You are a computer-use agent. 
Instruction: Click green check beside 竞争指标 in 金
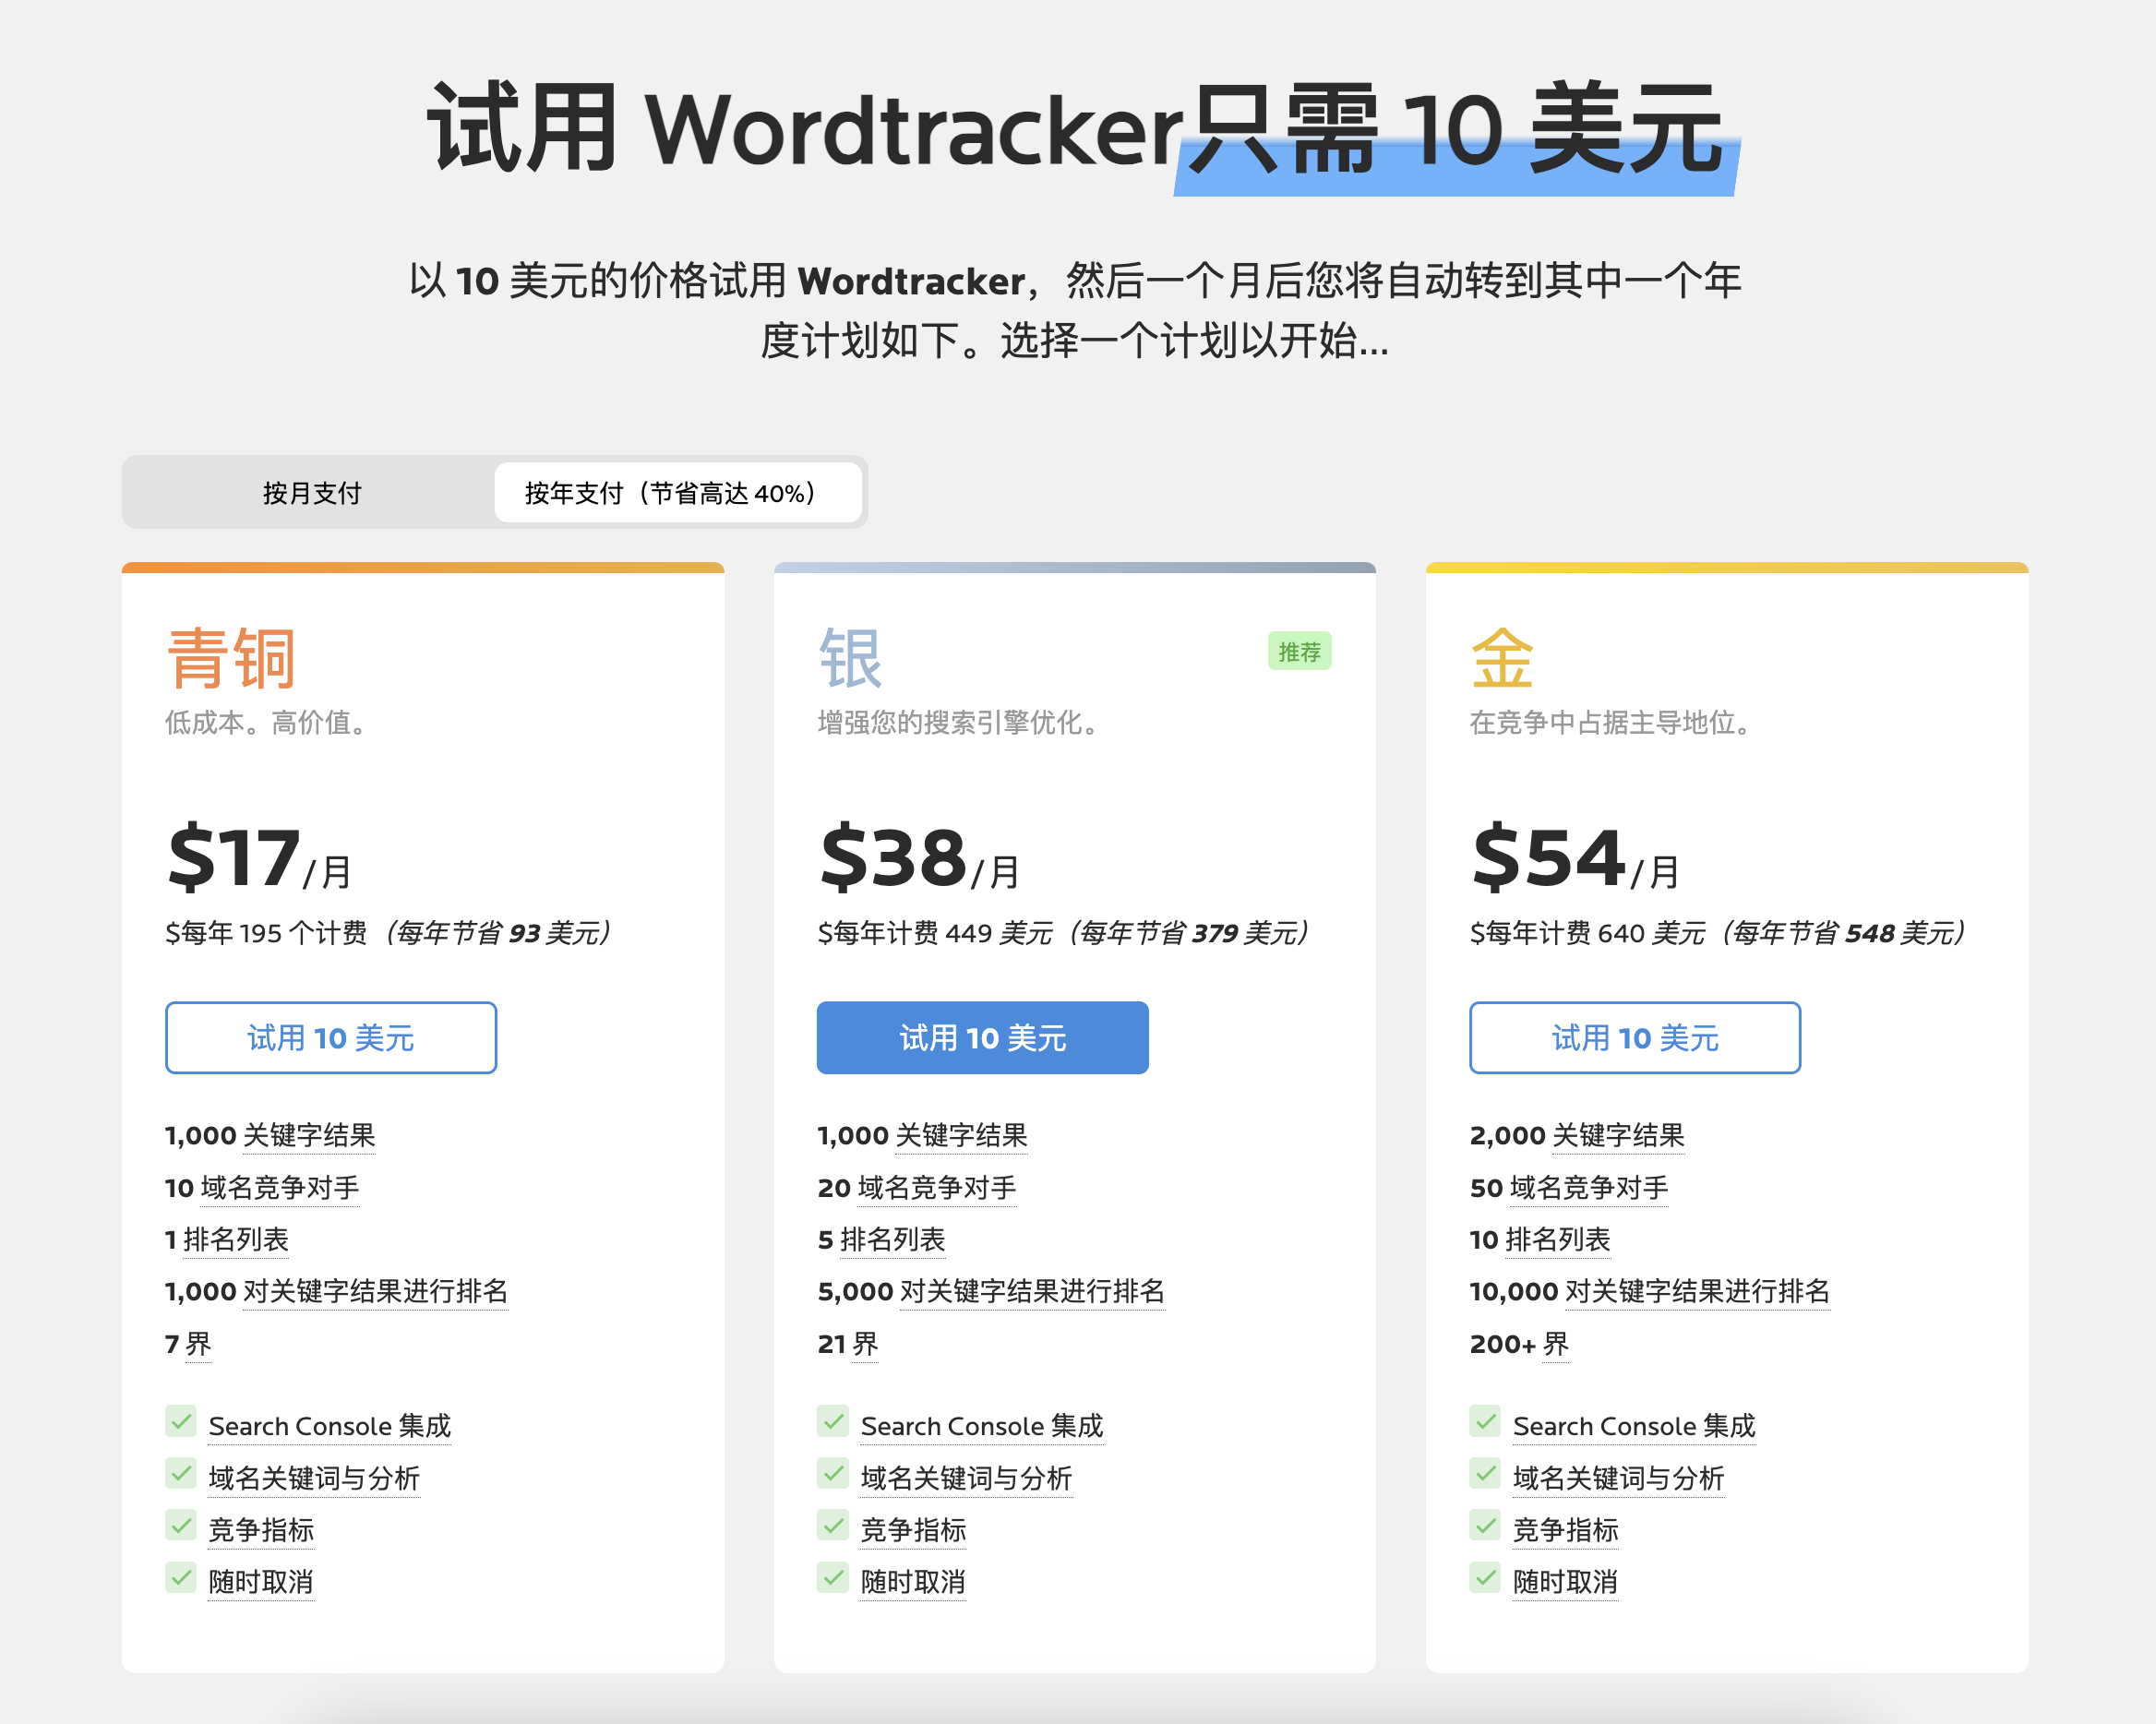[x=1485, y=1525]
